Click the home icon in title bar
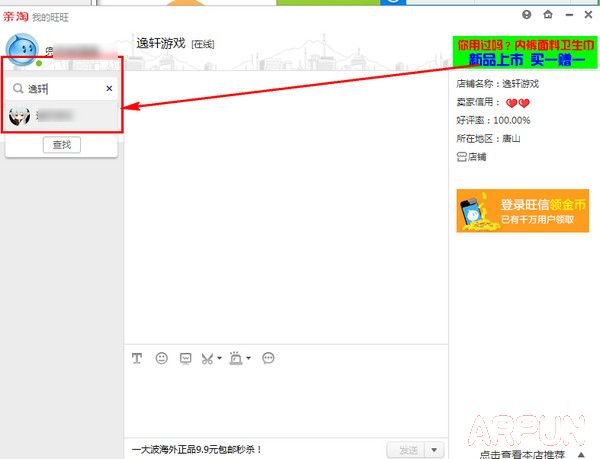Image resolution: width=600 pixels, height=459 pixels. coord(547,15)
